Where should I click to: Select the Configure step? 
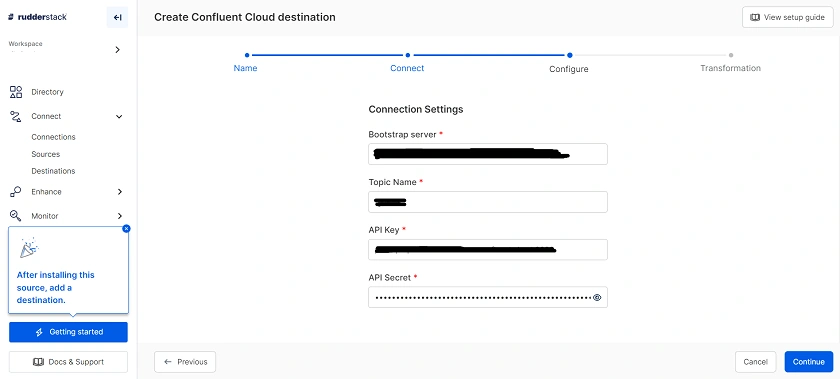pyautogui.click(x=569, y=69)
